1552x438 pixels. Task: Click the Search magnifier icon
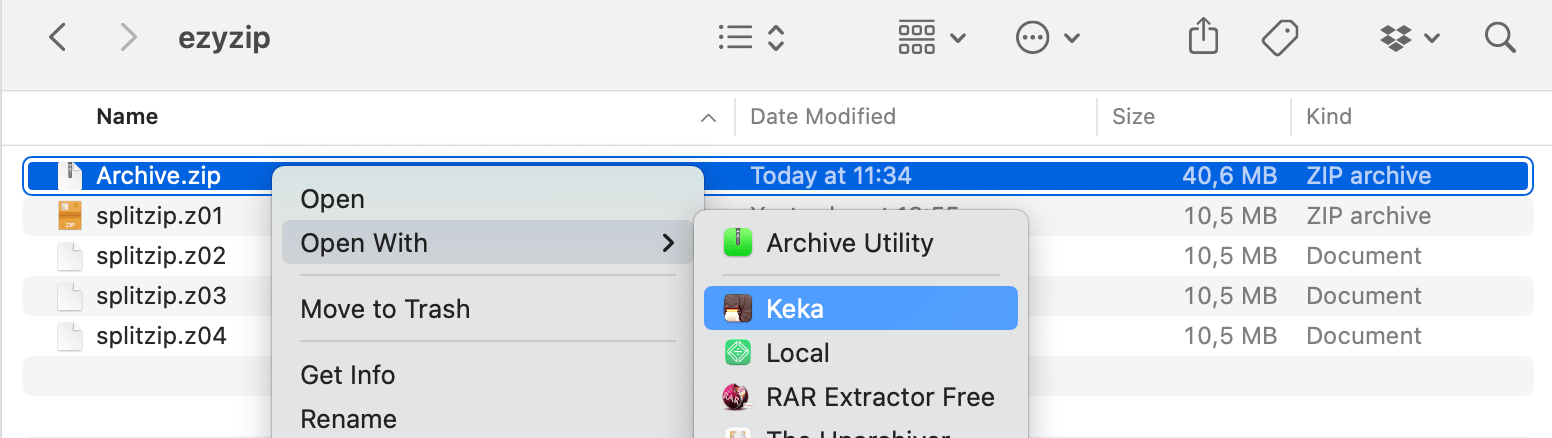[x=1501, y=38]
